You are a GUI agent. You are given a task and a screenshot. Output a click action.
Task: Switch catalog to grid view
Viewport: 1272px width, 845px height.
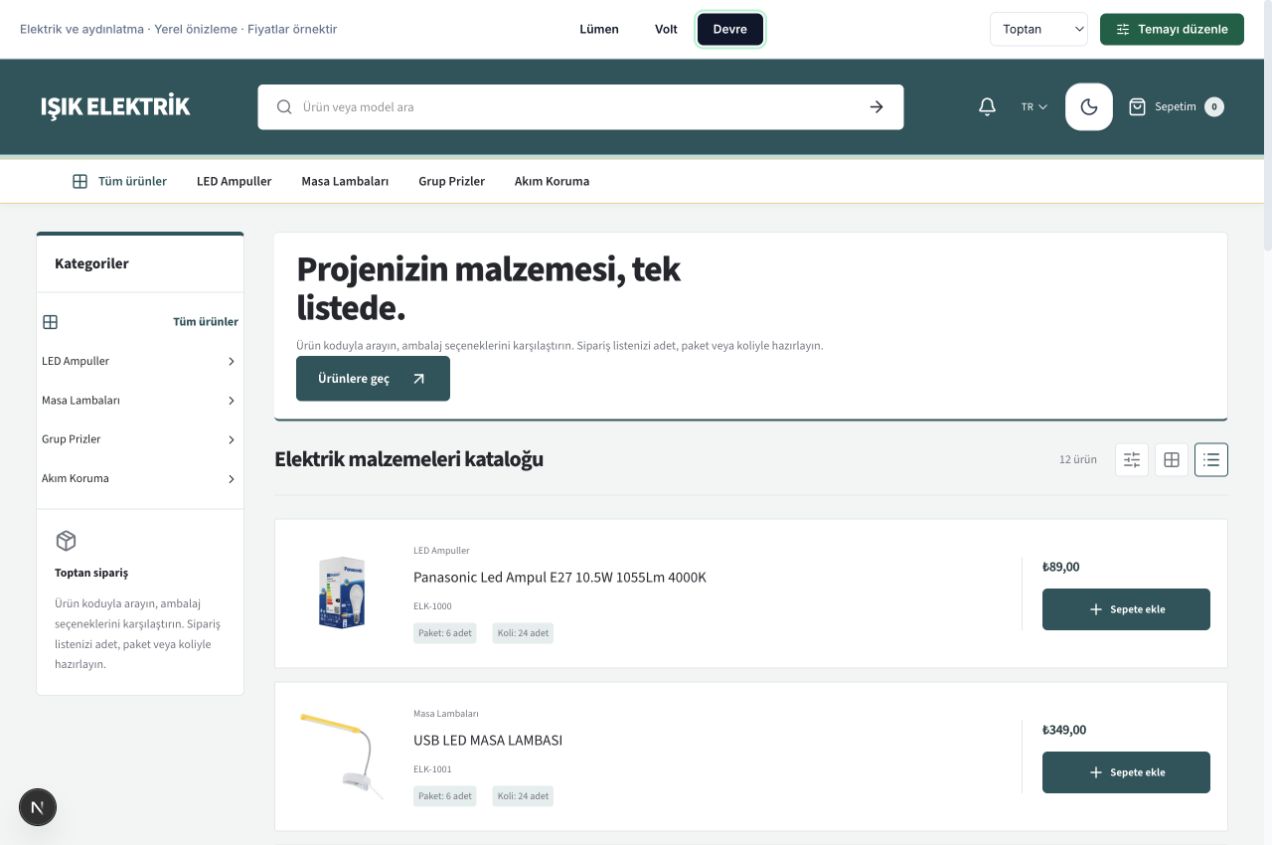tap(1172, 460)
